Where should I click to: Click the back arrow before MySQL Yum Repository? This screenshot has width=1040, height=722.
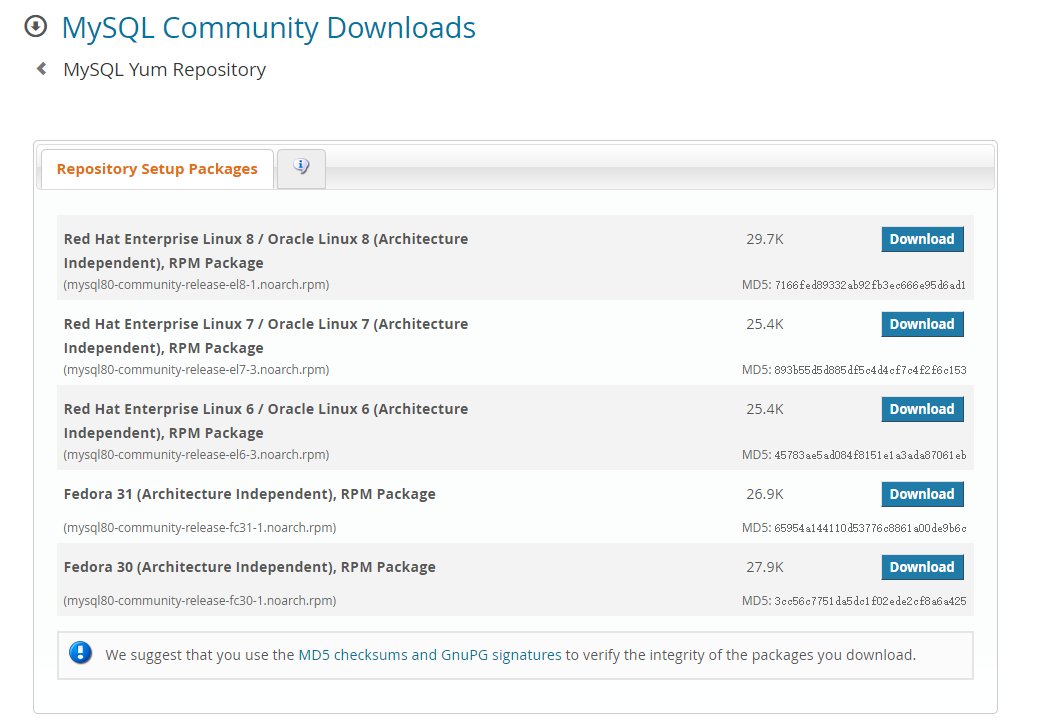coord(42,68)
